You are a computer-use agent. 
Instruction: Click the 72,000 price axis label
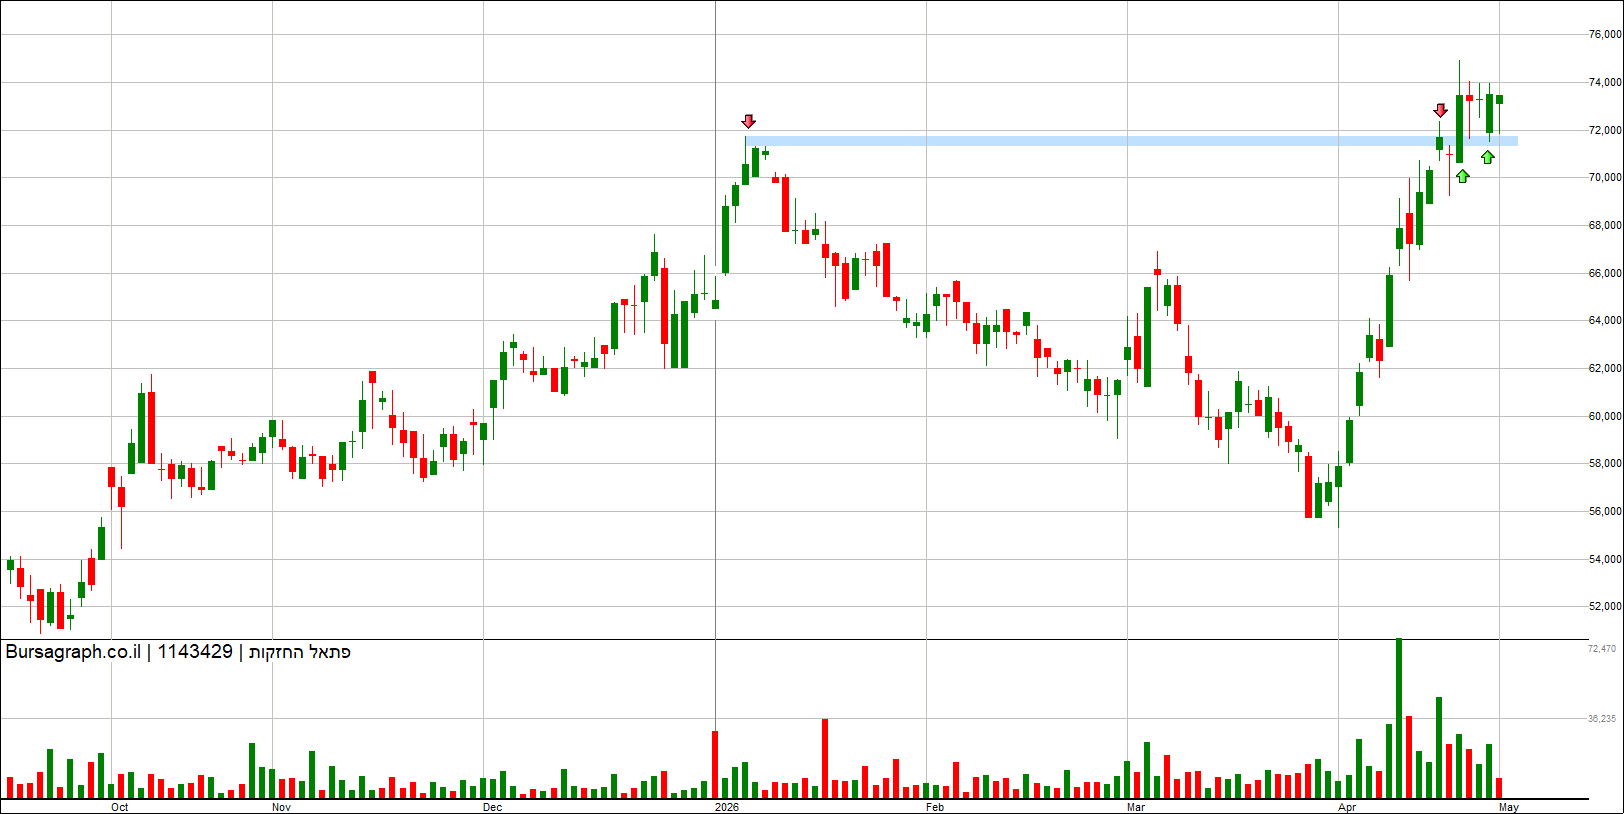click(1604, 130)
